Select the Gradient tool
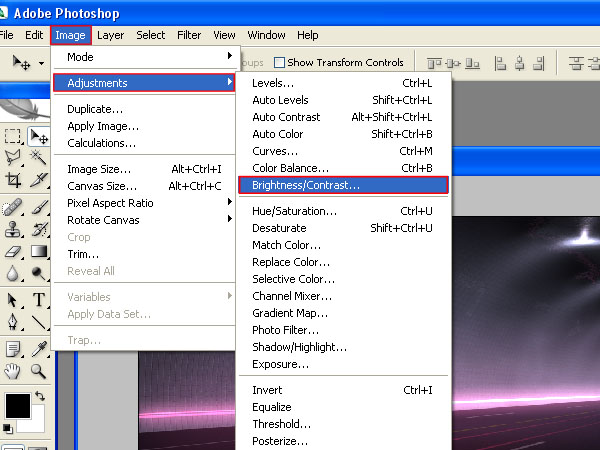The image size is (600, 450). (x=39, y=252)
